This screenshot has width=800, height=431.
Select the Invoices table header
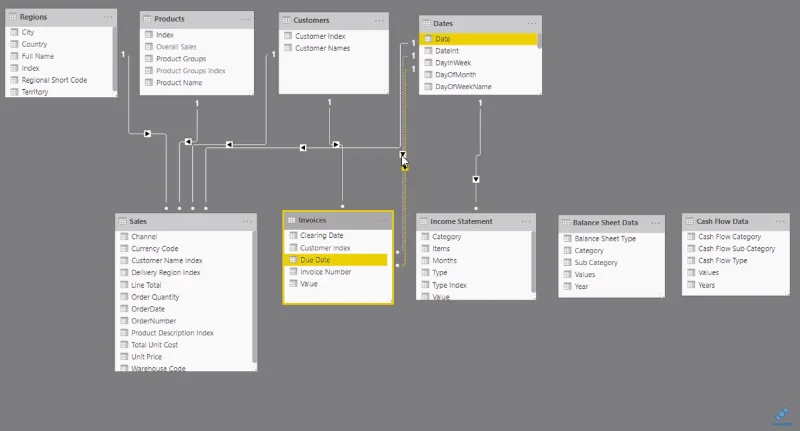[x=338, y=220]
